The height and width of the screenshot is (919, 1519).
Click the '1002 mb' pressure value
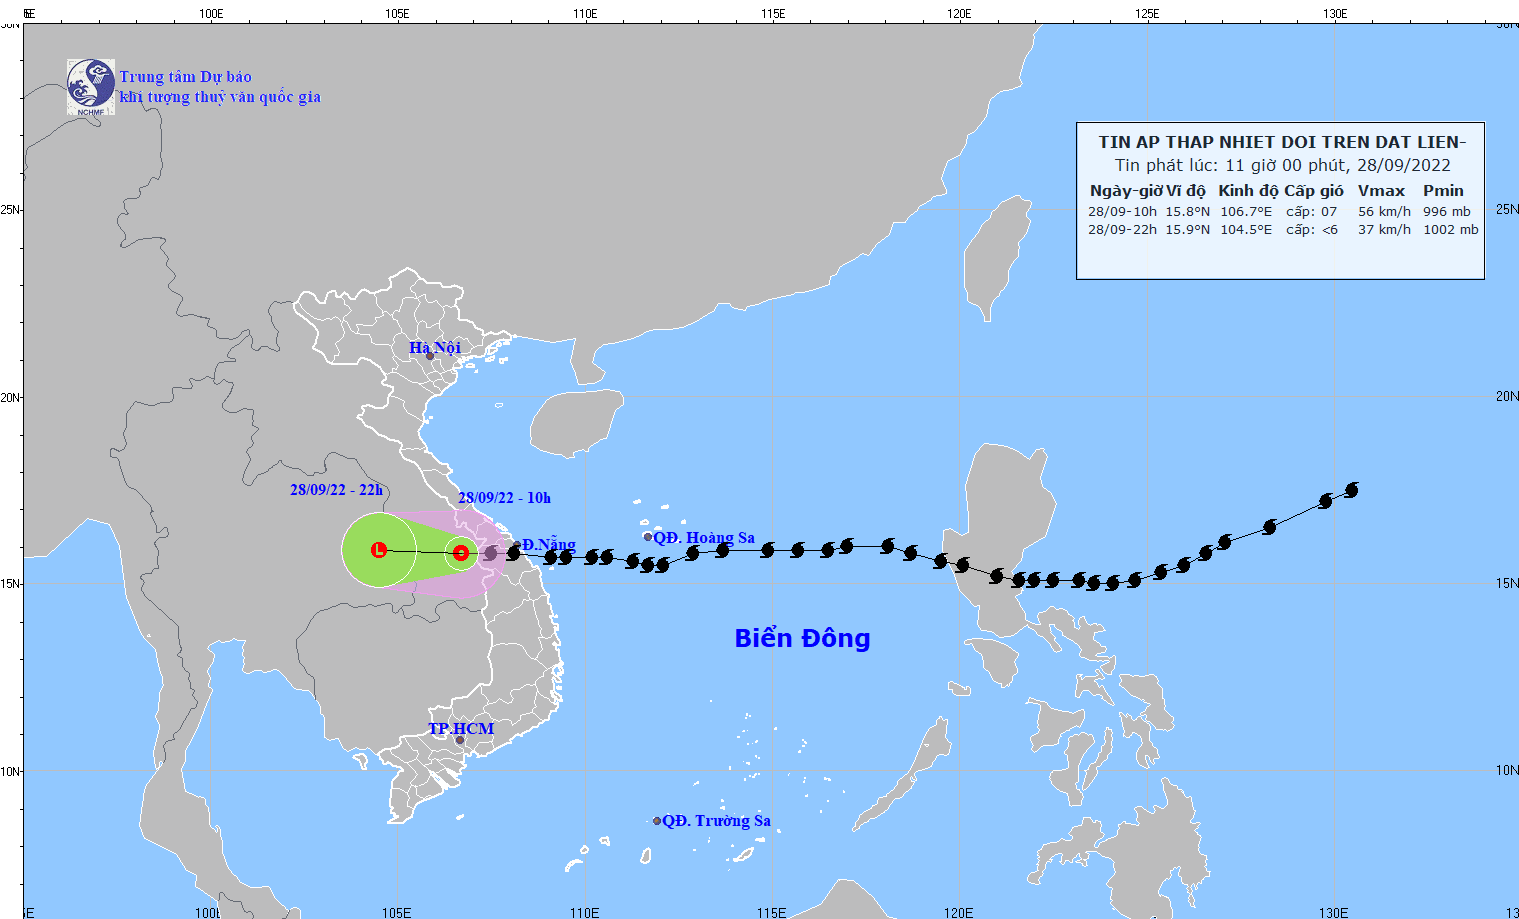(x=1451, y=229)
